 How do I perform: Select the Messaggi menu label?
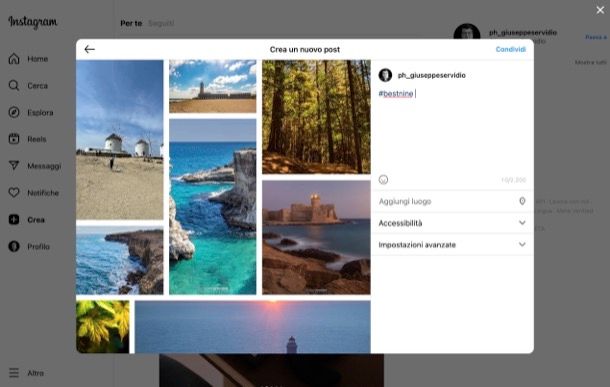[44, 166]
